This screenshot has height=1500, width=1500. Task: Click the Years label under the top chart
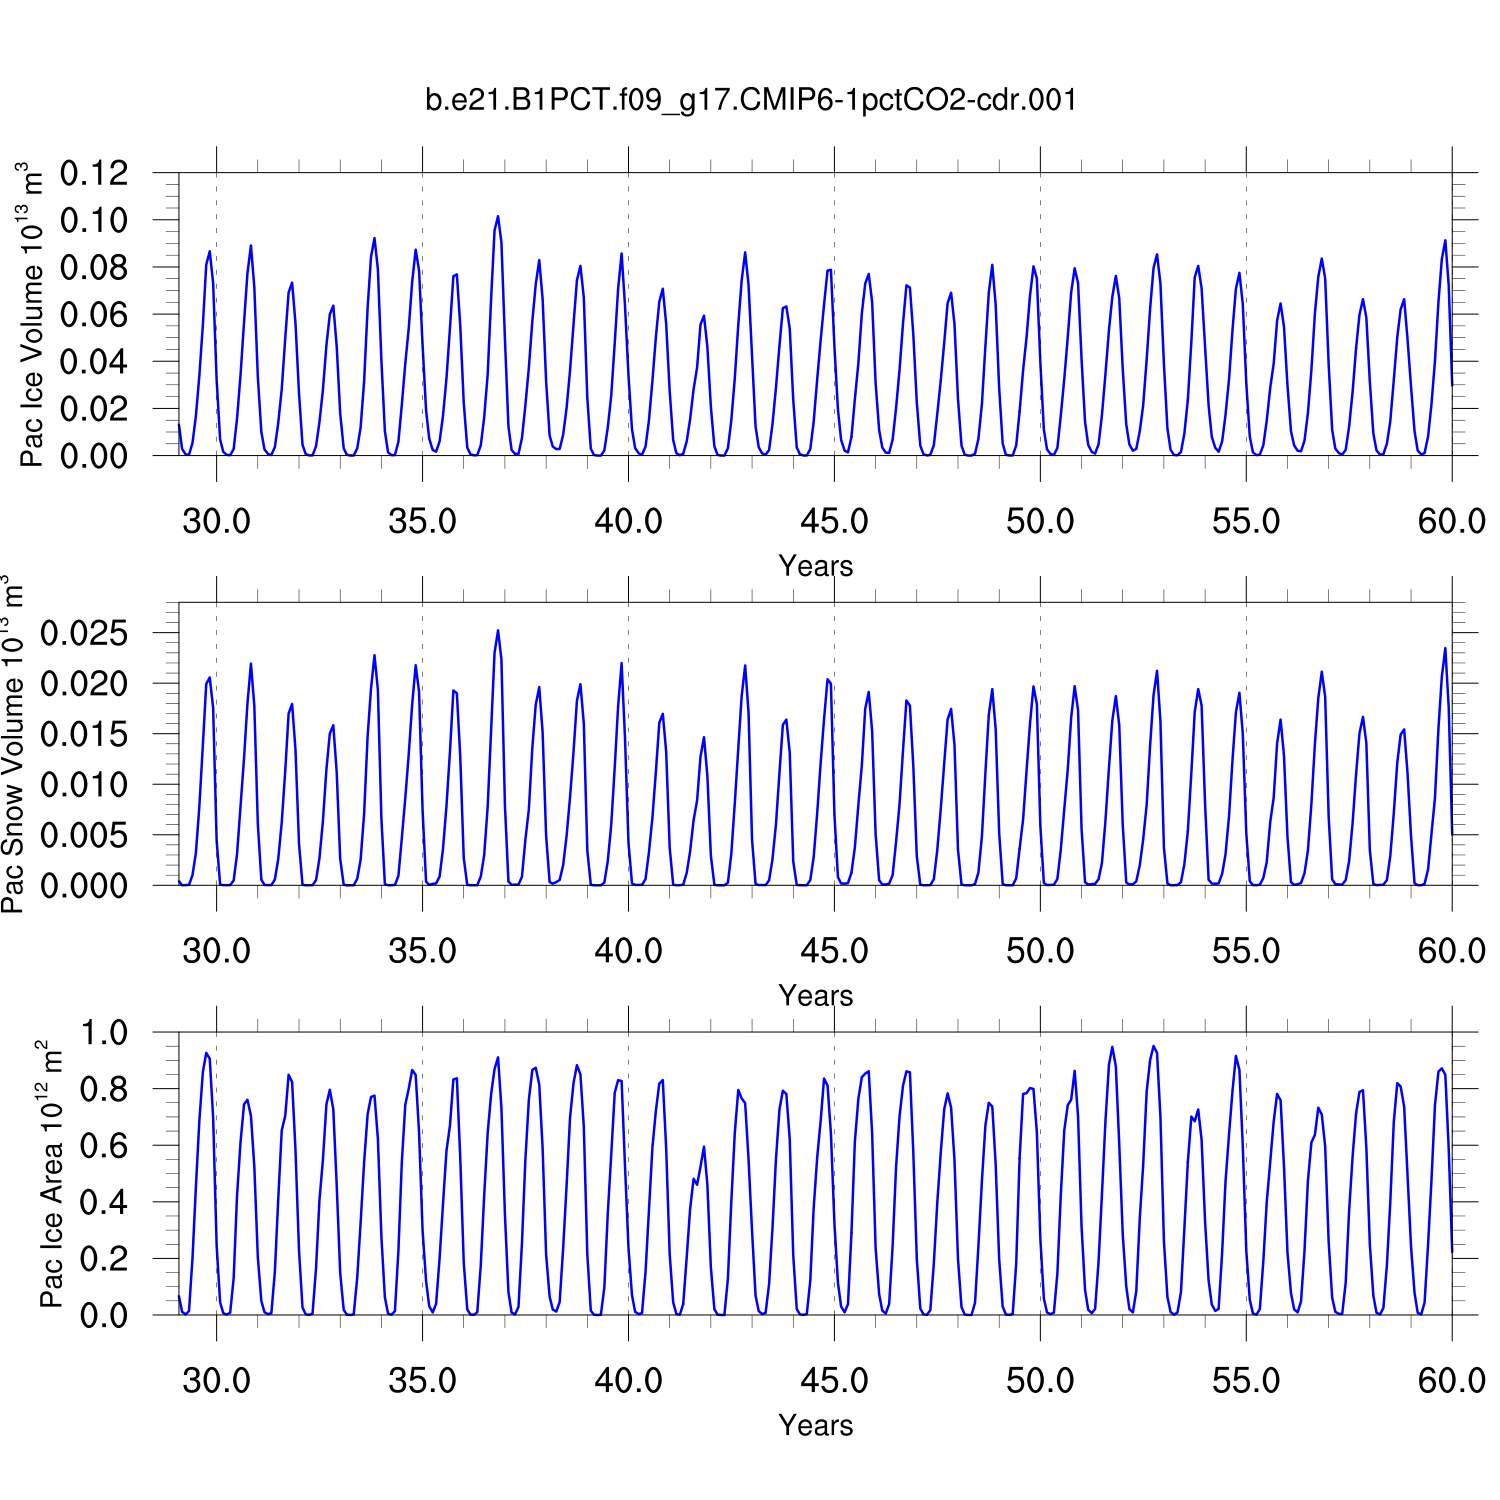(815, 566)
